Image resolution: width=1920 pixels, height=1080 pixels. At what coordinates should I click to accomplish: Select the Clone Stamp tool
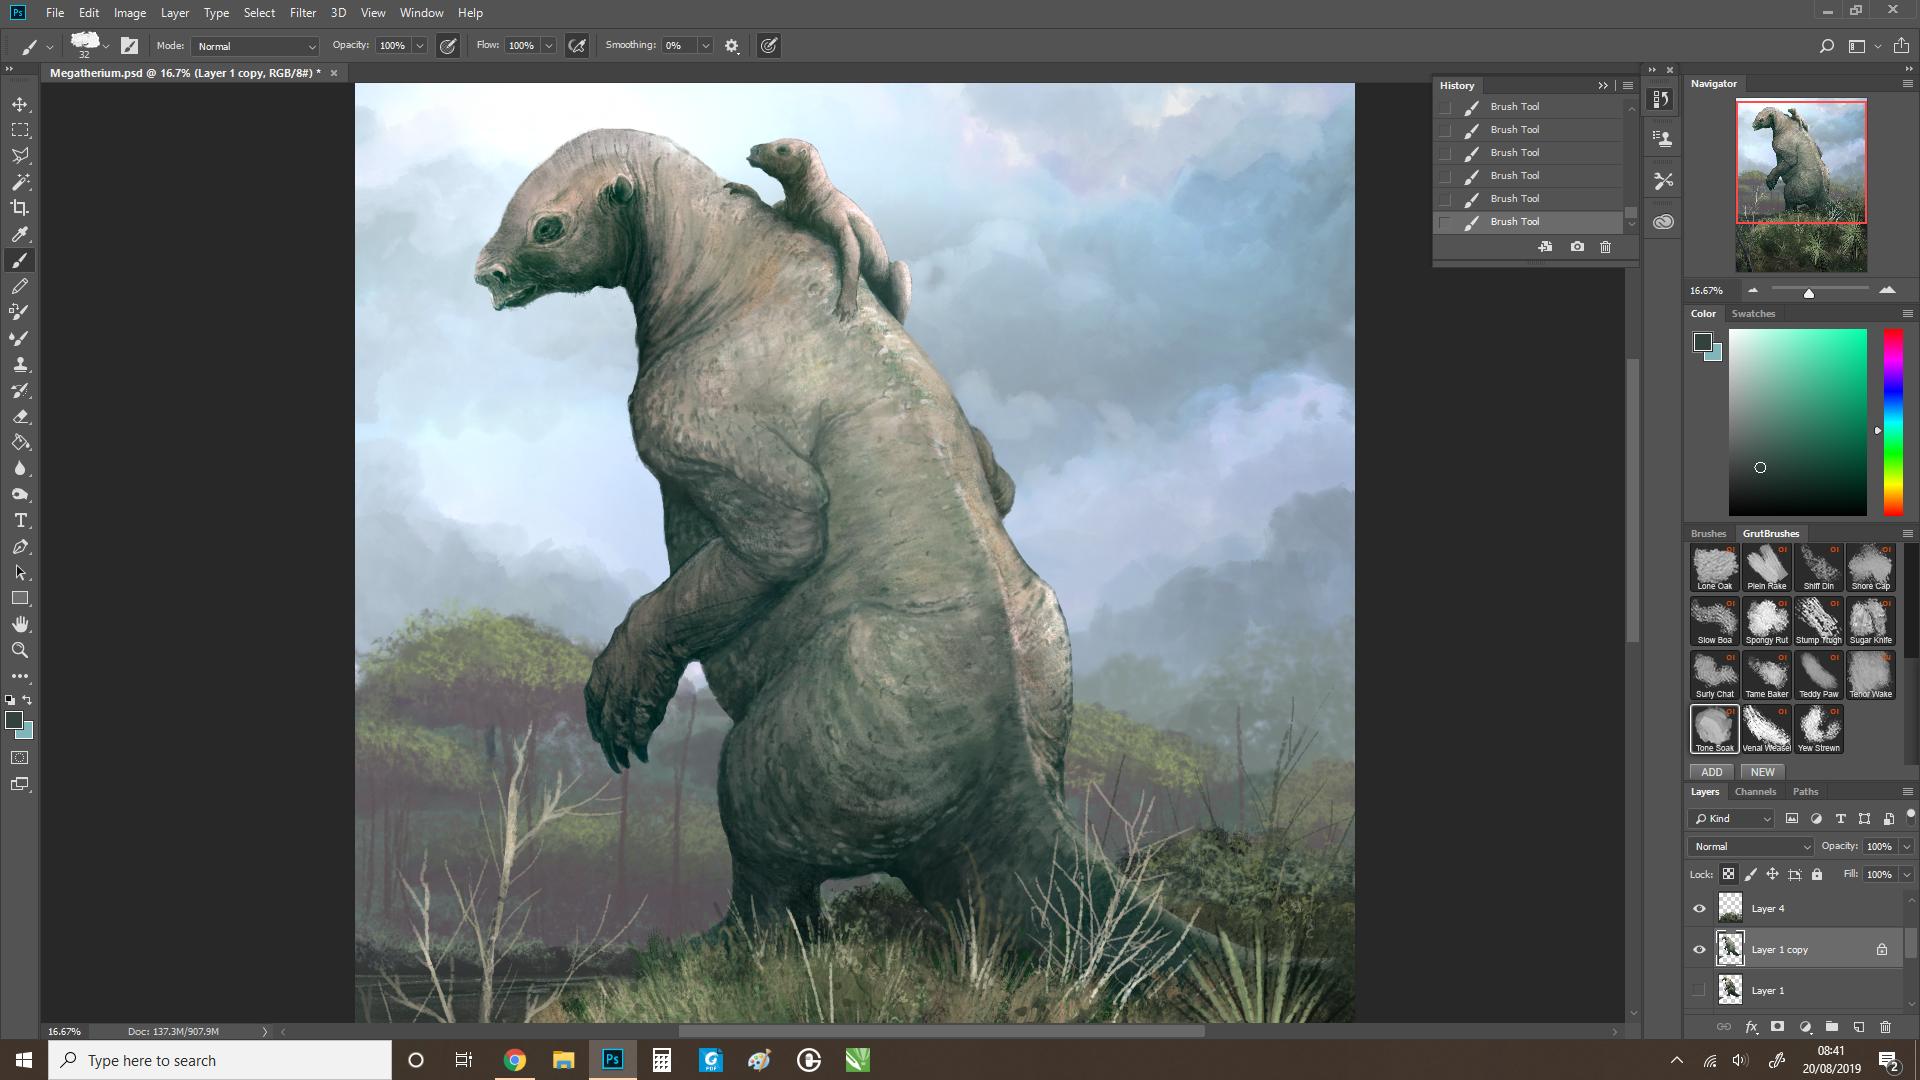tap(20, 364)
